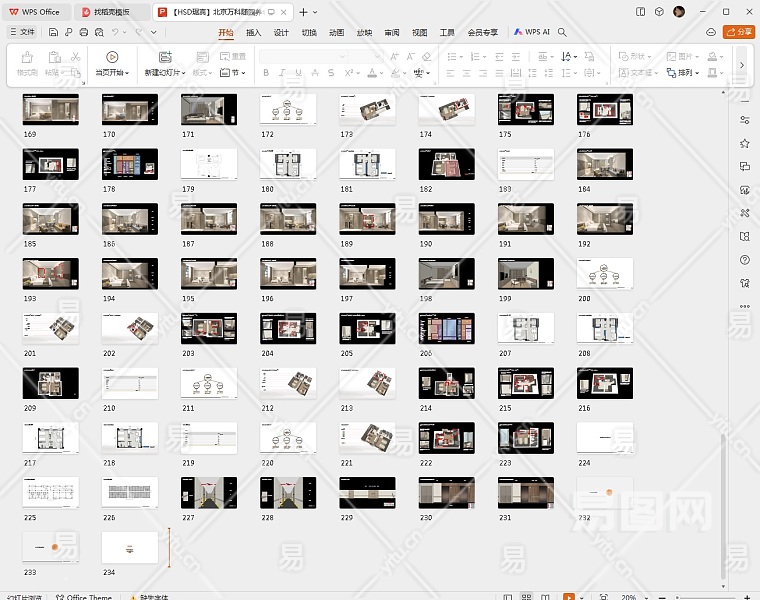The width and height of the screenshot is (760, 600).
Task: Click the settings sliders icon in right sidebar
Action: coord(745,120)
